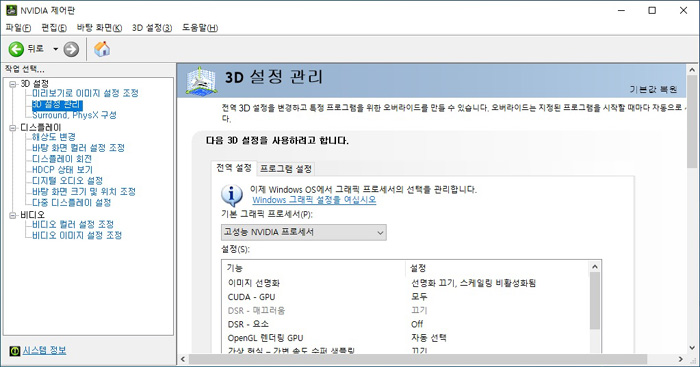Click the NVIDIA title bar logo icon
Screen dimensions: 700x367
pyautogui.click(x=11, y=10)
